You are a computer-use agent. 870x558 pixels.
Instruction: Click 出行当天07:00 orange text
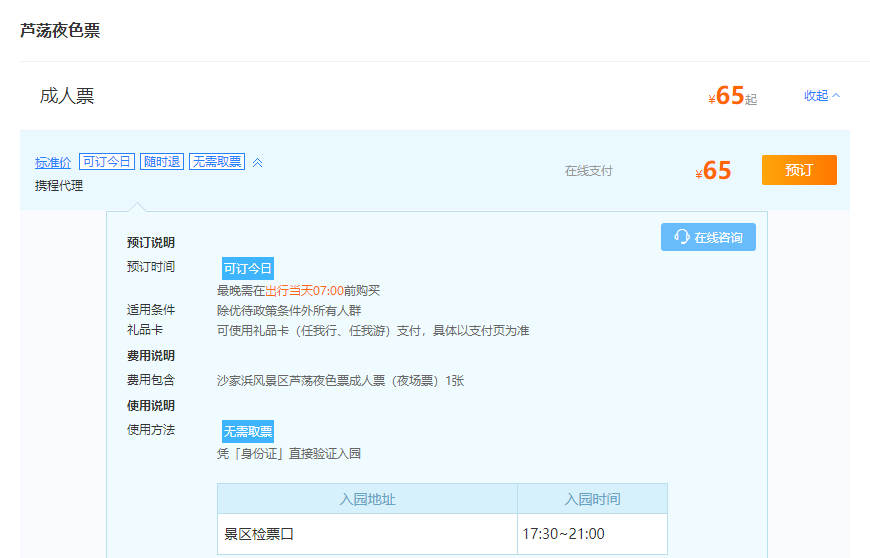305,291
